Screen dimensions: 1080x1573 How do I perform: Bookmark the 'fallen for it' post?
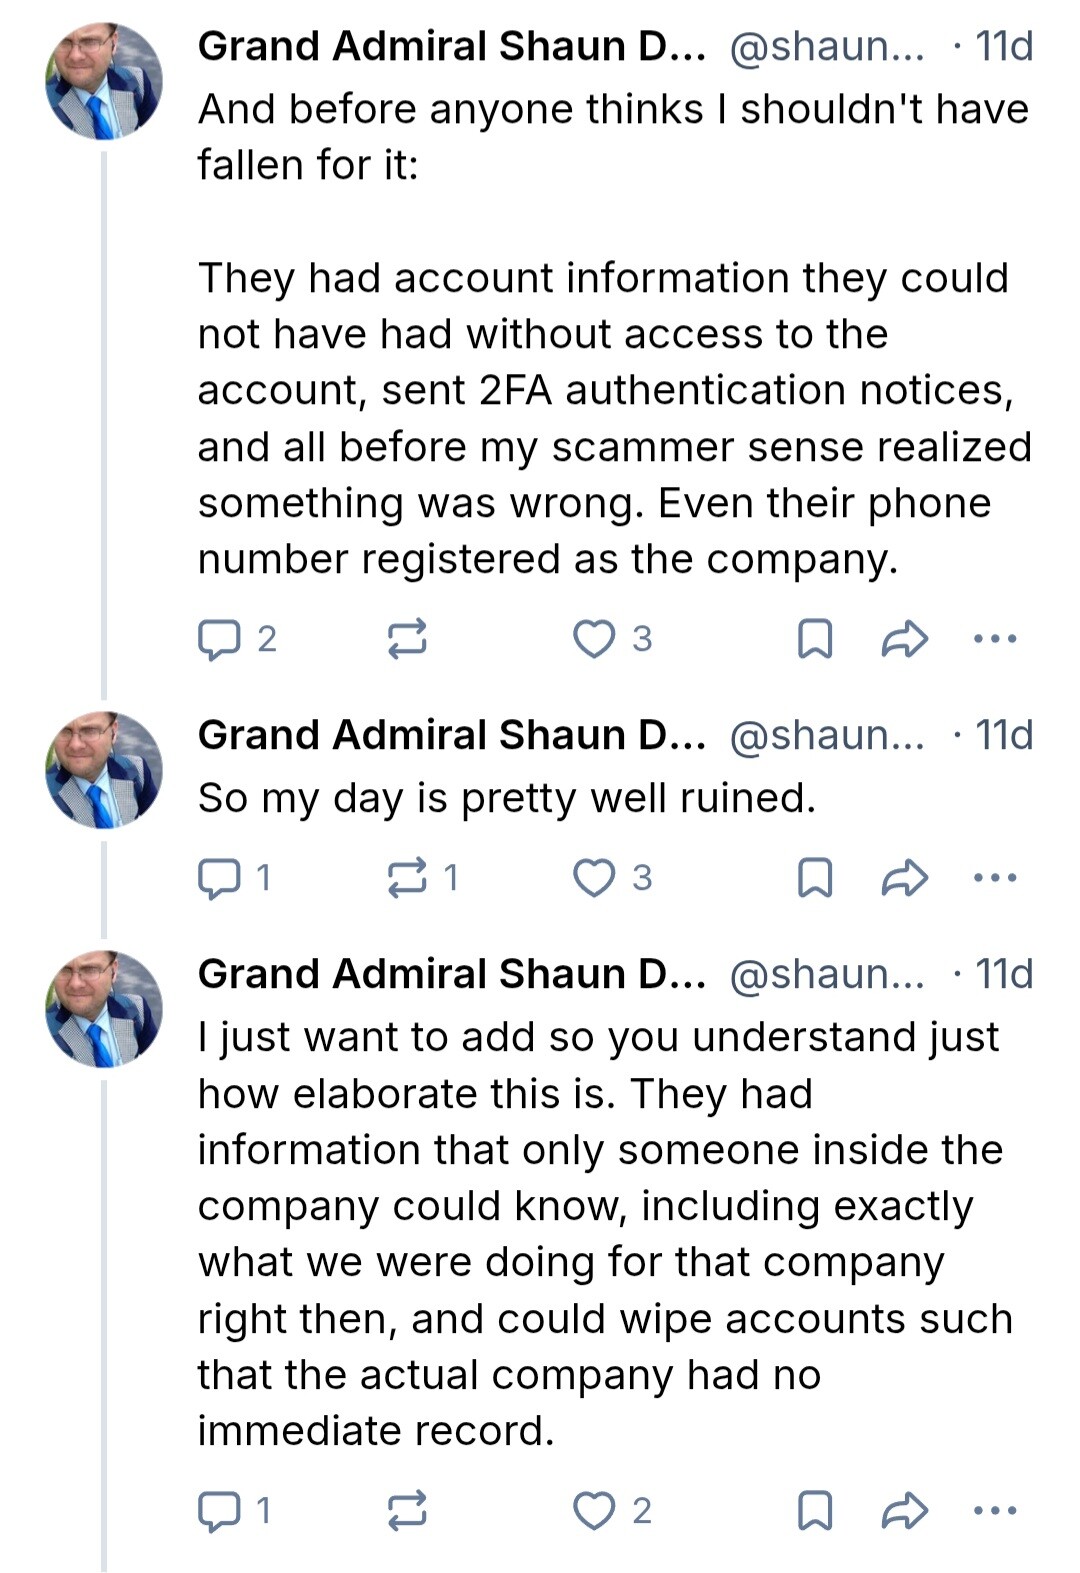coord(815,639)
